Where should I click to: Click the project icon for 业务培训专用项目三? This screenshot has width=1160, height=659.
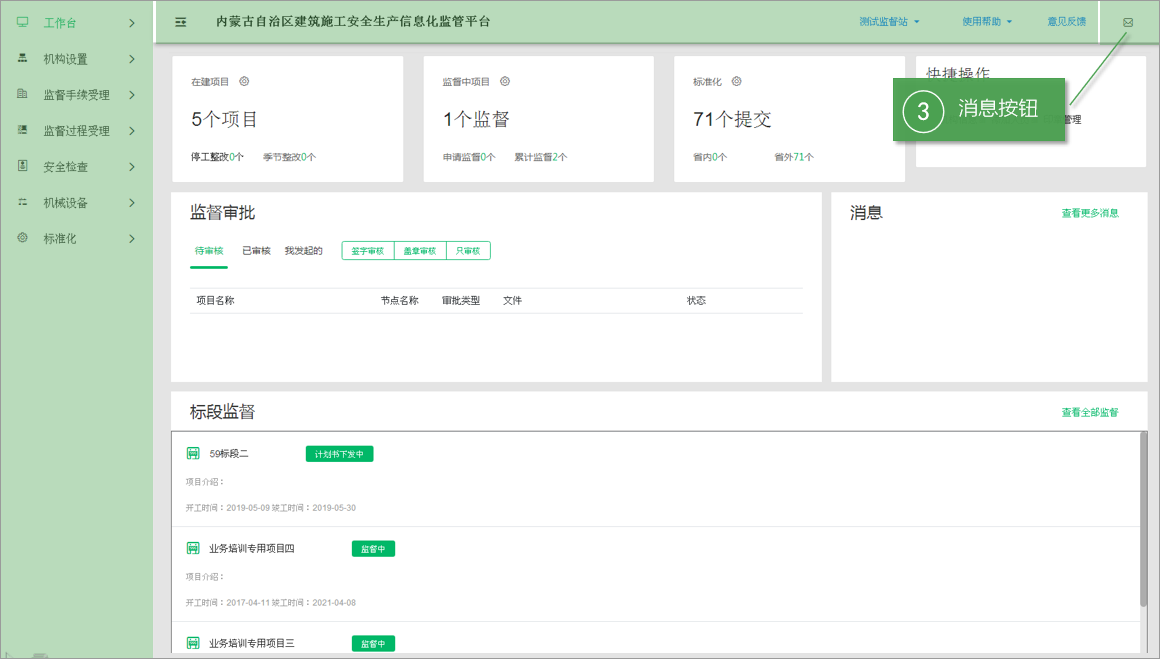click(193, 643)
